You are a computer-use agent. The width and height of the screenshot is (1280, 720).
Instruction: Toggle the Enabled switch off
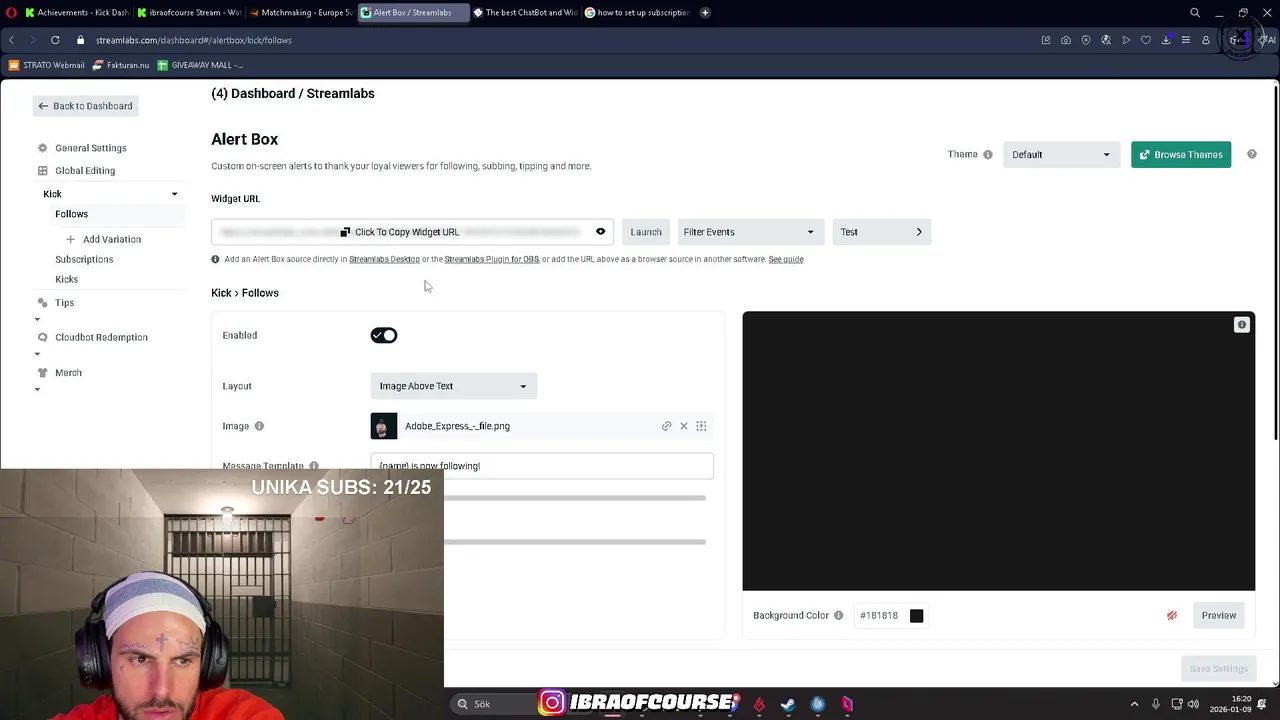[x=384, y=335]
